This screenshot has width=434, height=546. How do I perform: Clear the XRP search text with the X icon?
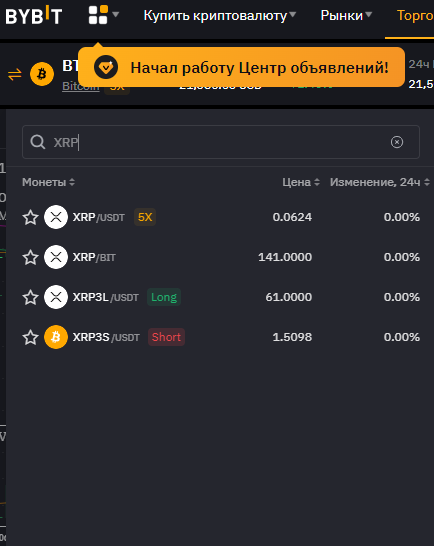coord(397,142)
